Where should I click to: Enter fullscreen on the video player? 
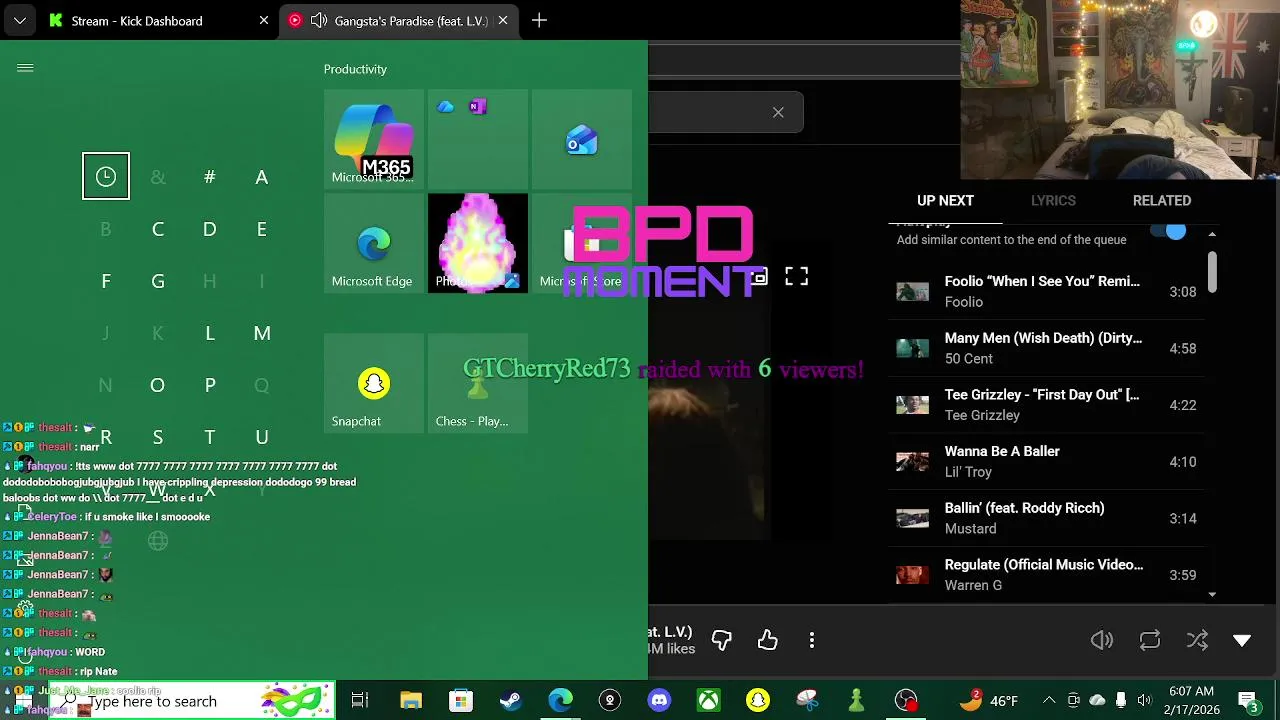[x=796, y=277]
